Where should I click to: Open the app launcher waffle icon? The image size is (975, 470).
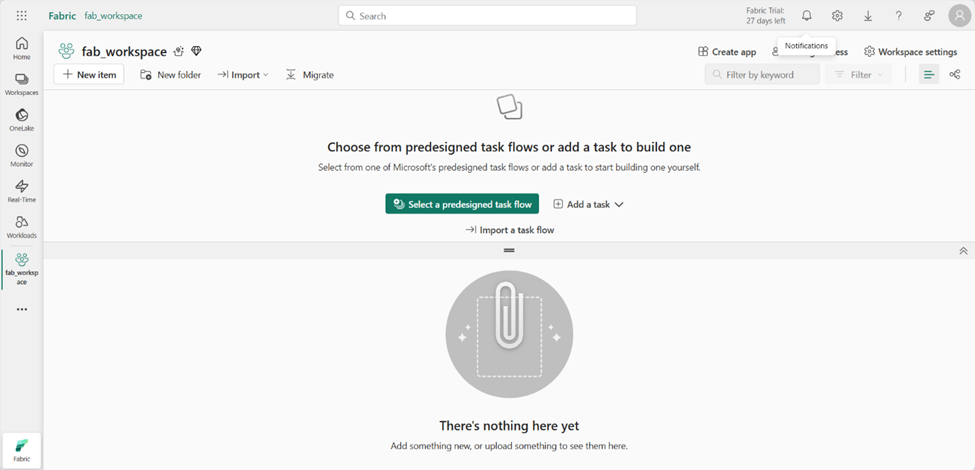(x=21, y=16)
